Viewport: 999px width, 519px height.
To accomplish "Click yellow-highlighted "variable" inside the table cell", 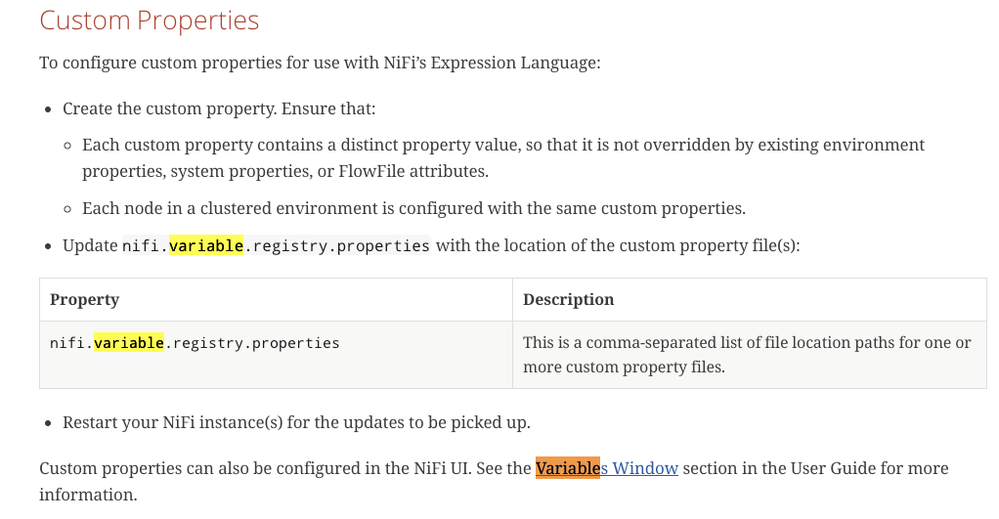I will click(128, 343).
